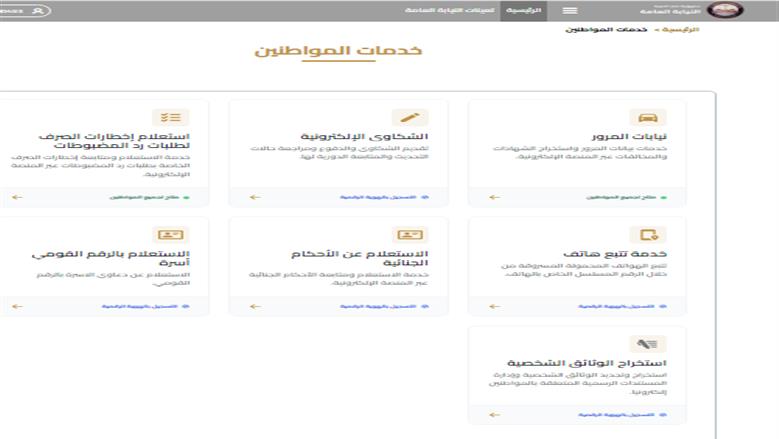
Task: Click the arrow on نيابات المرور card footer
Action: pyautogui.click(x=494, y=197)
